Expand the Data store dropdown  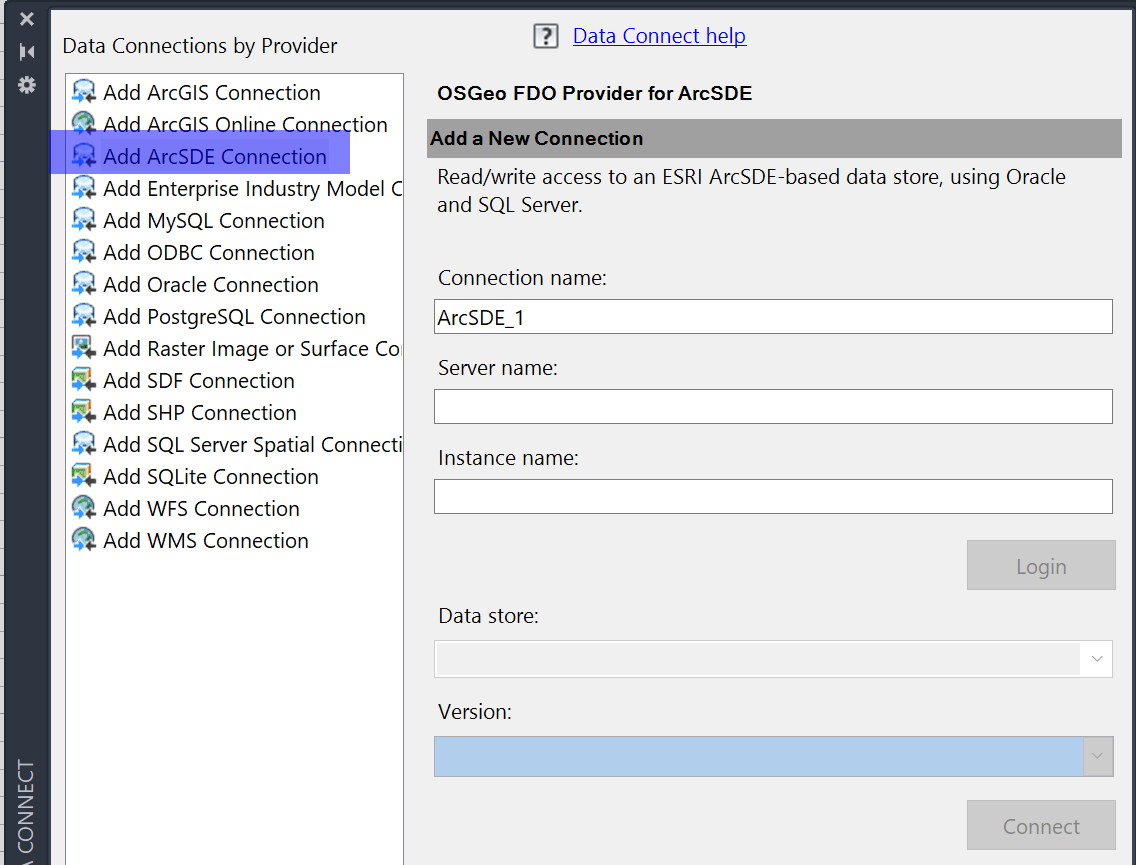click(x=1096, y=659)
